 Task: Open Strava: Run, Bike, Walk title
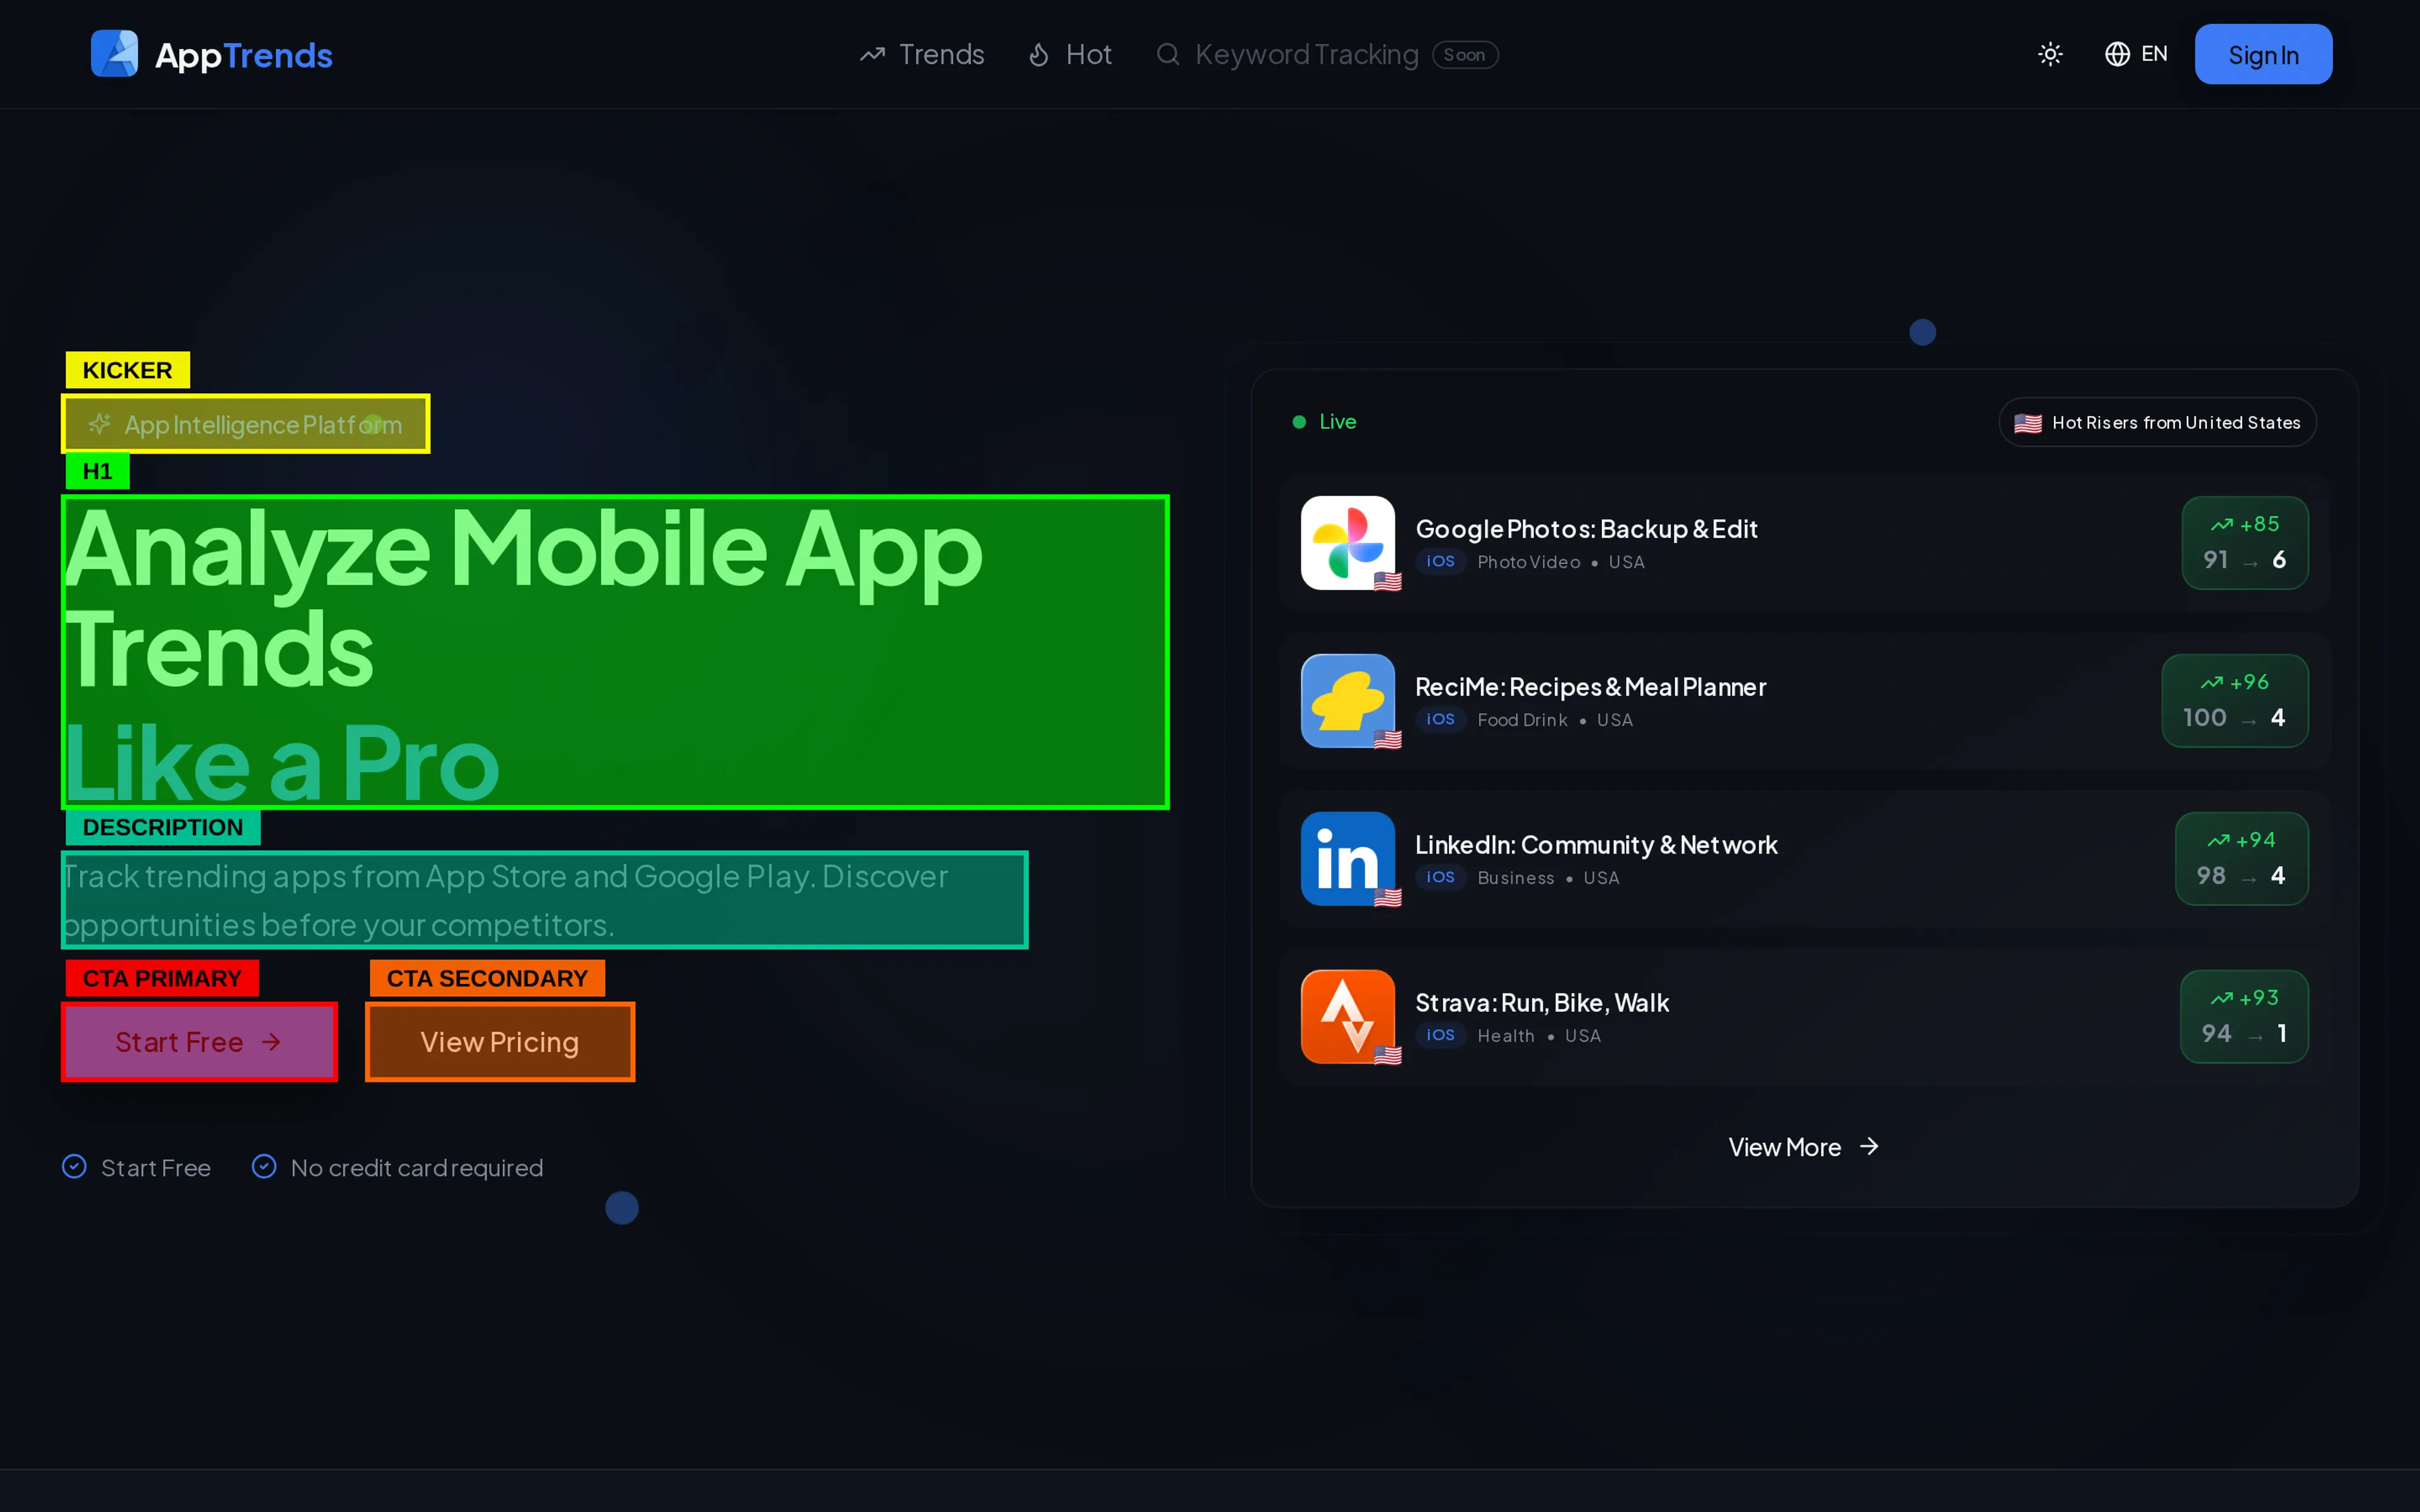click(x=1542, y=1003)
